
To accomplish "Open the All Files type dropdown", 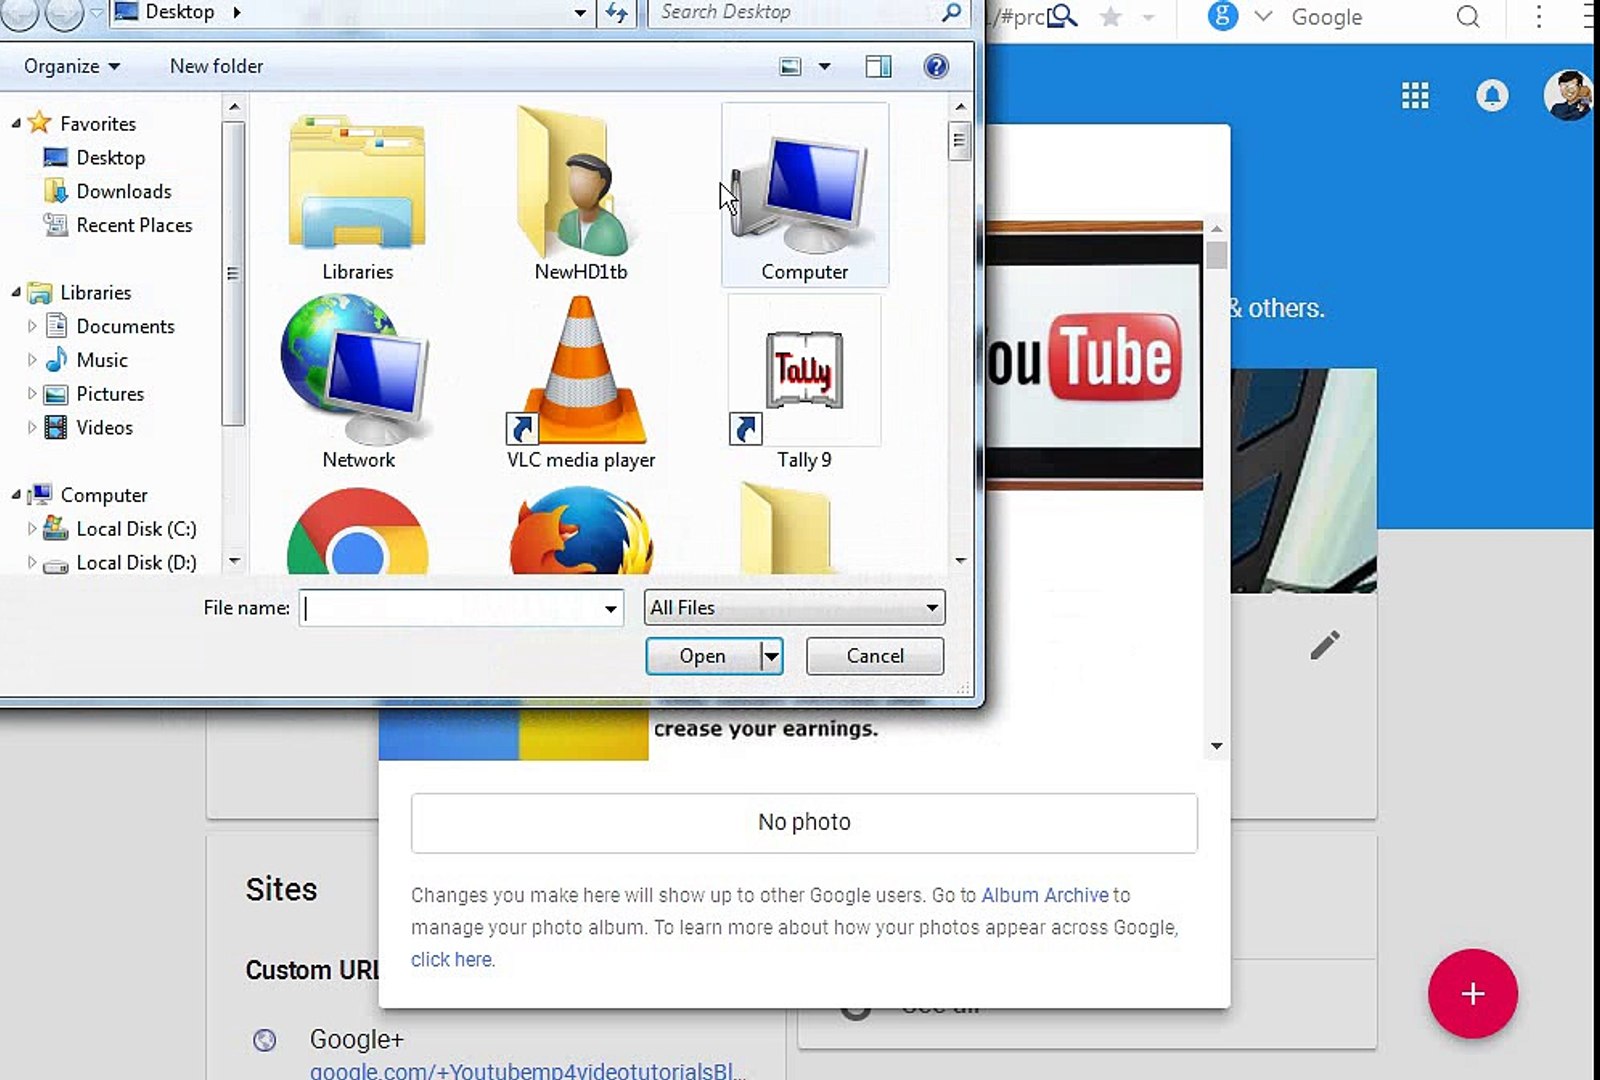I will pos(795,607).
